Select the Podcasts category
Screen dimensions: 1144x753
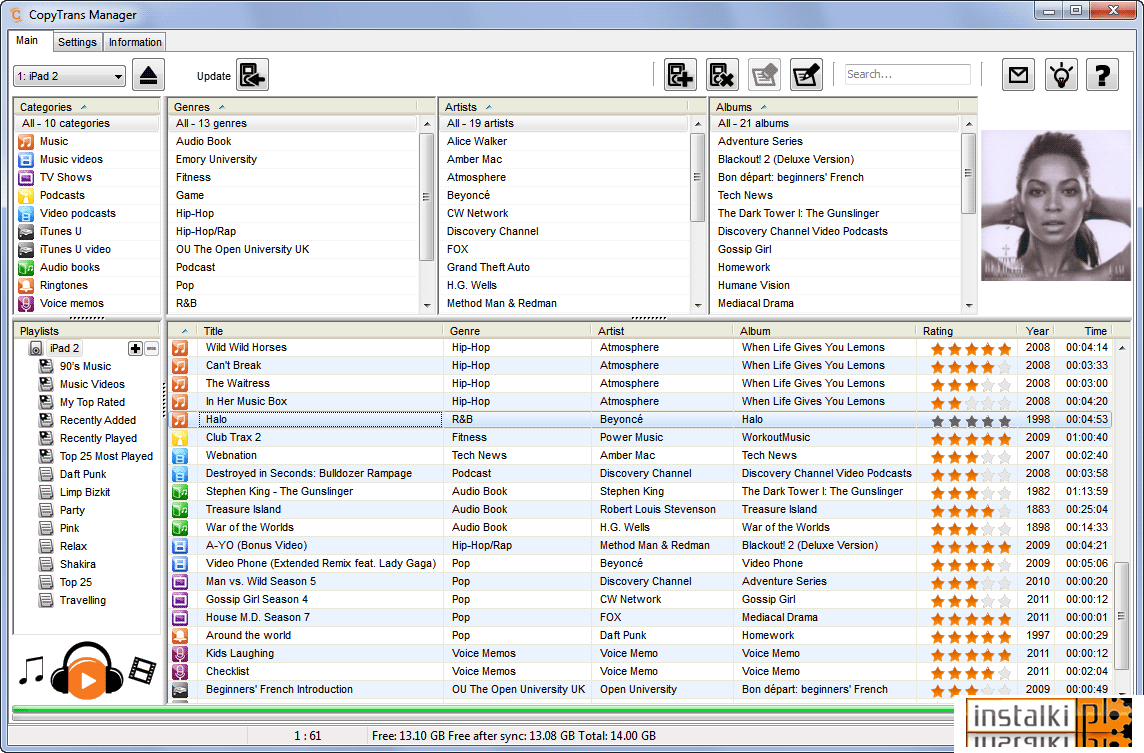pos(87,196)
